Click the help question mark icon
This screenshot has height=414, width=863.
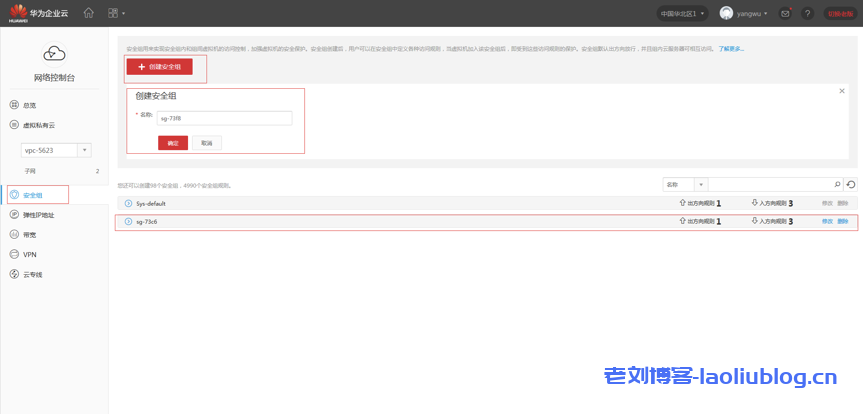[x=807, y=13]
